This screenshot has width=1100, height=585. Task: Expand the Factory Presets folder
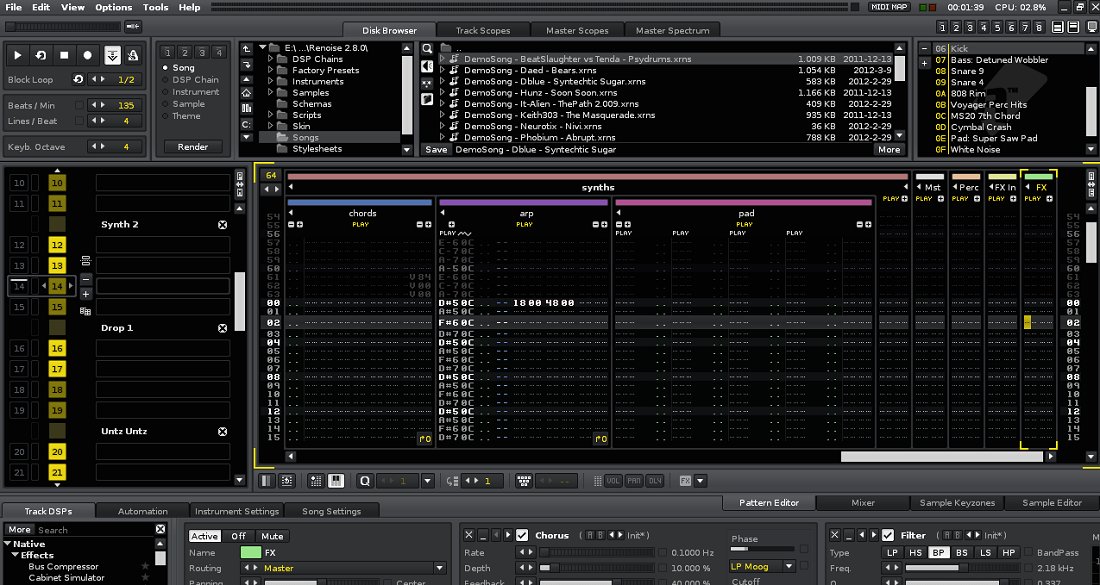(271, 70)
